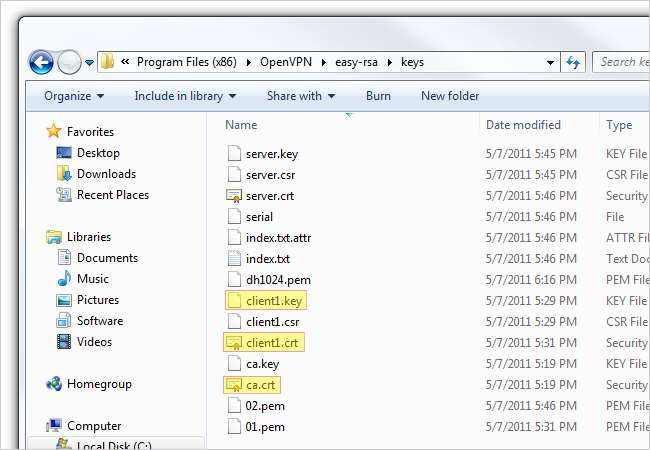
Task: Click the New folder button
Action: (449, 96)
